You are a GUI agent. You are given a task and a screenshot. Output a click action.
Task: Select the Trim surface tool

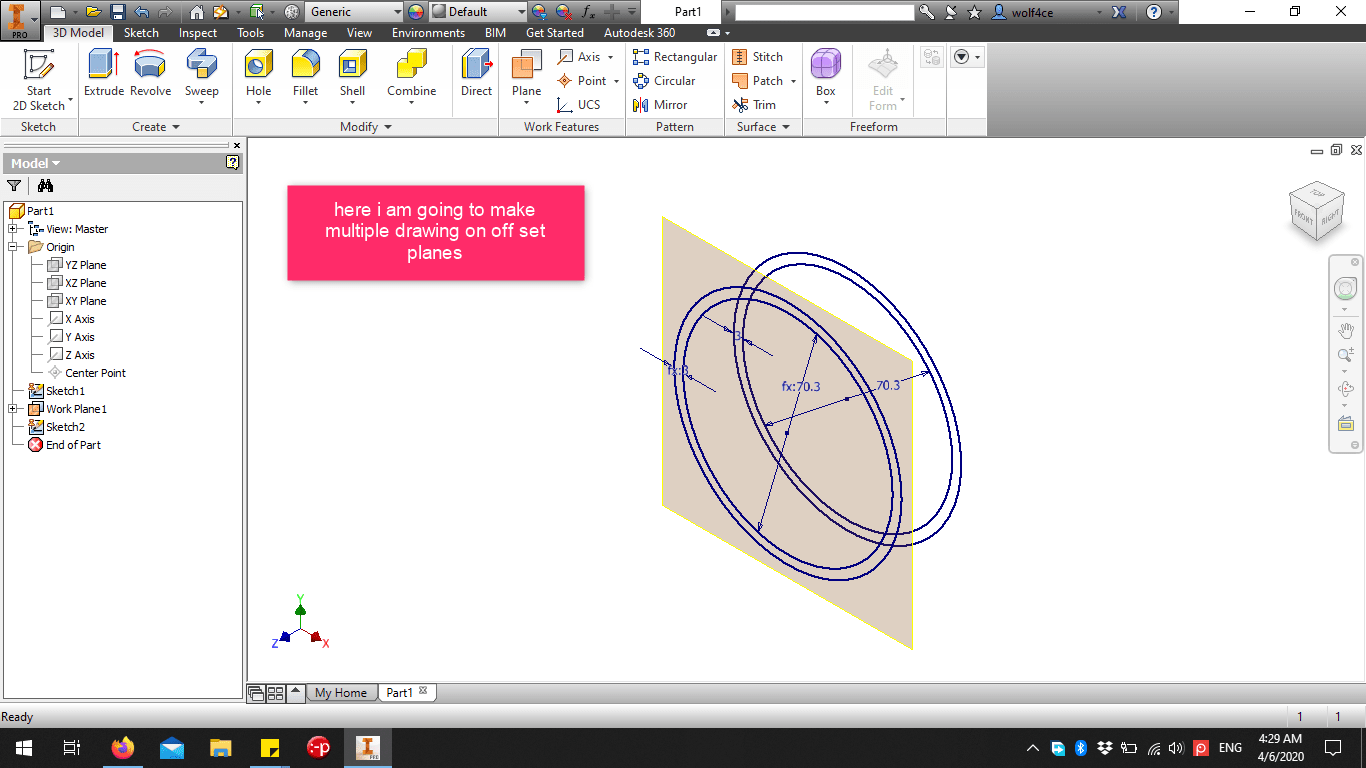click(x=754, y=105)
